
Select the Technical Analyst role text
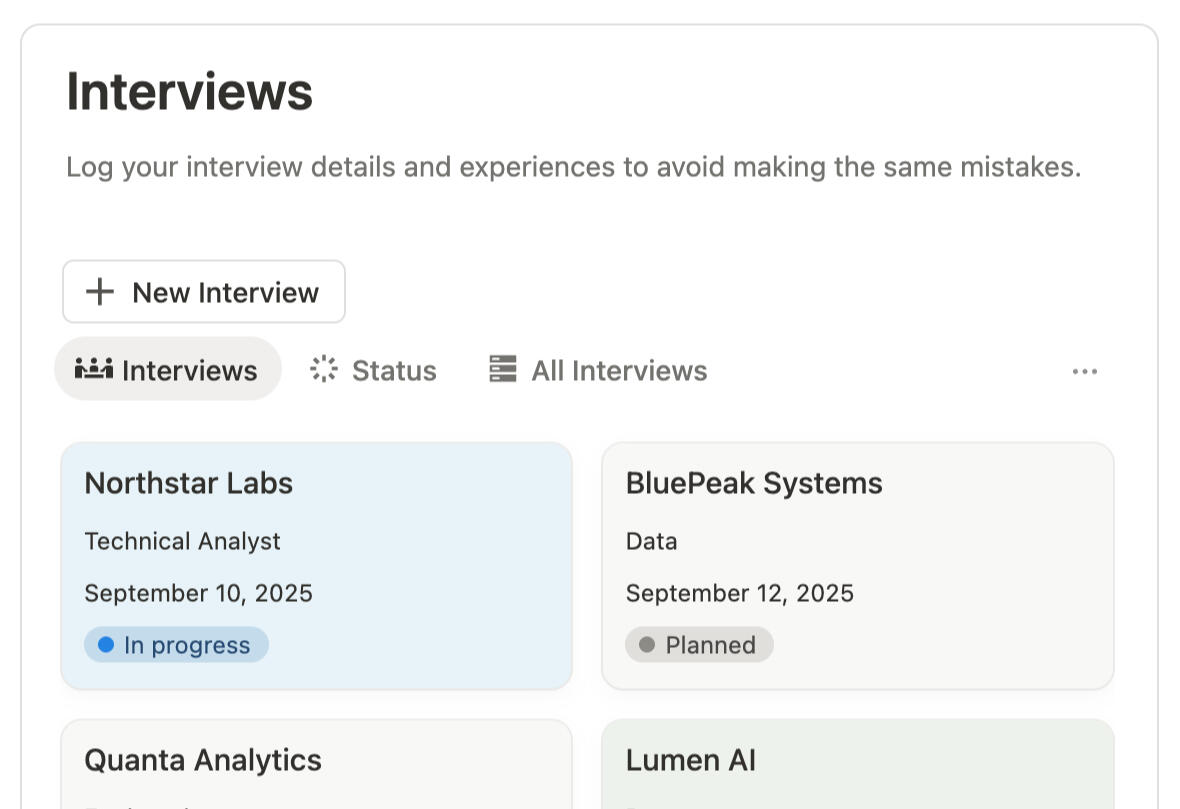(x=182, y=541)
